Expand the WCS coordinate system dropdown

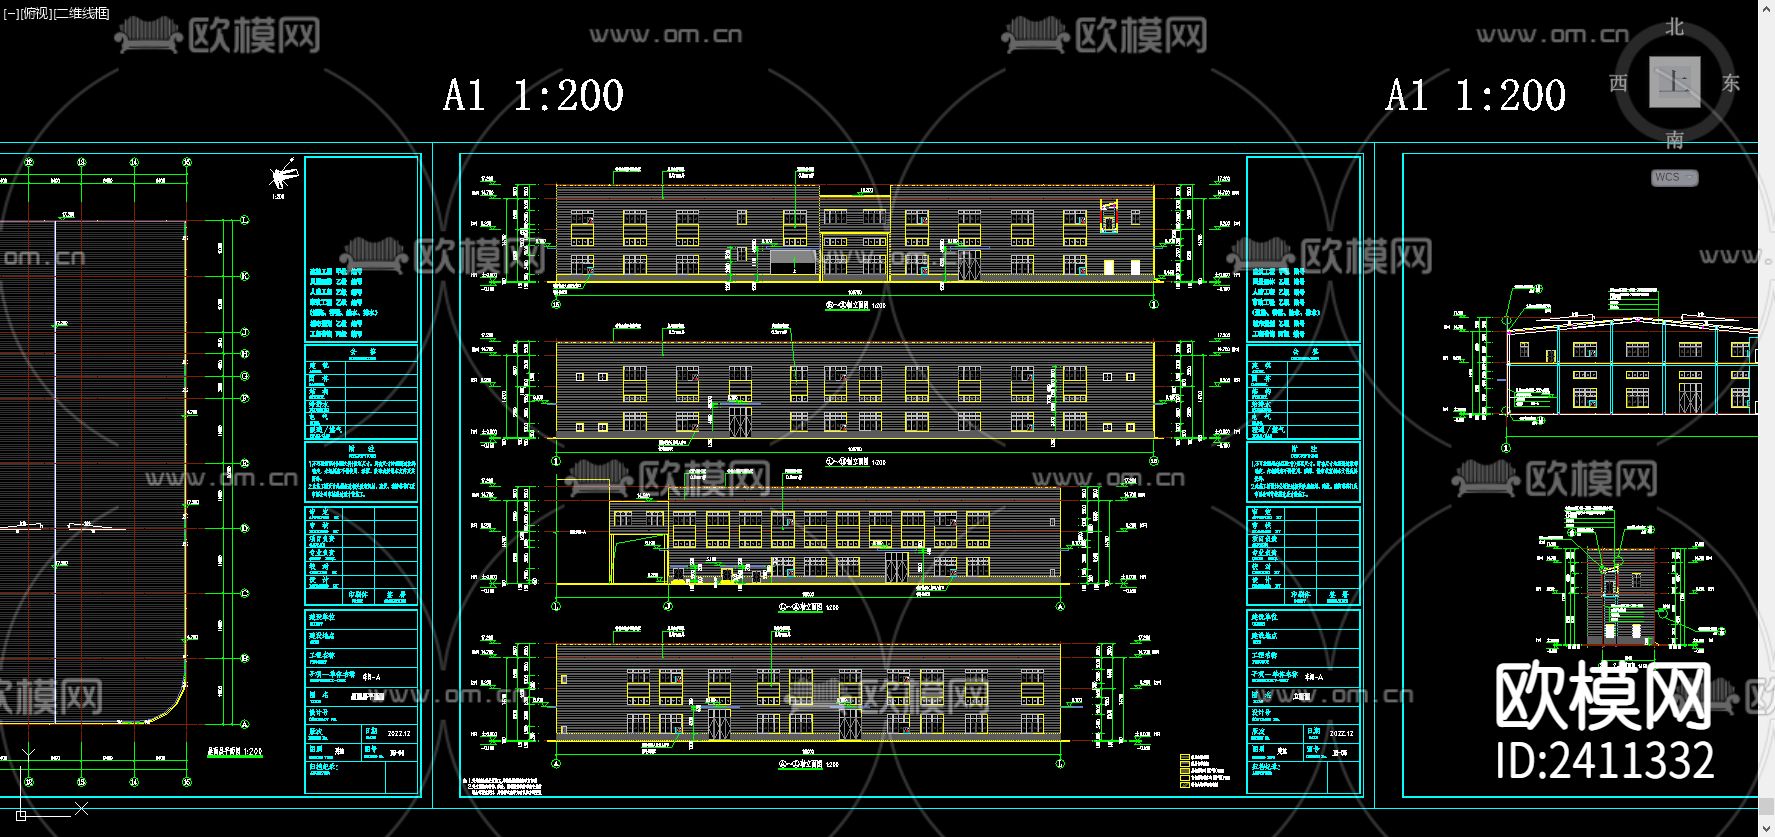tap(1675, 177)
